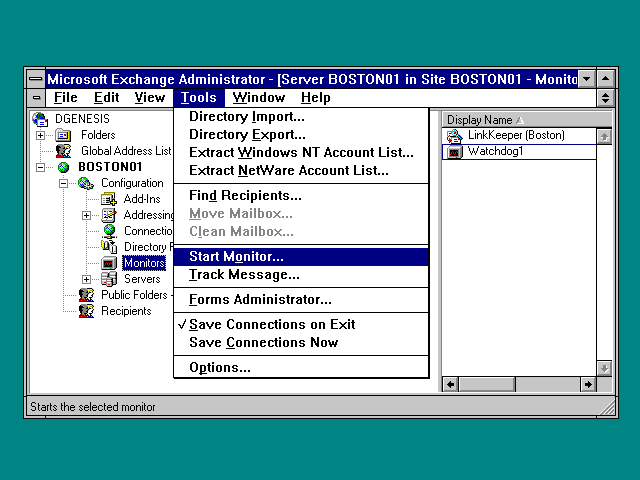Click the Configuration container icon
The image size is (640, 480).
click(x=86, y=183)
